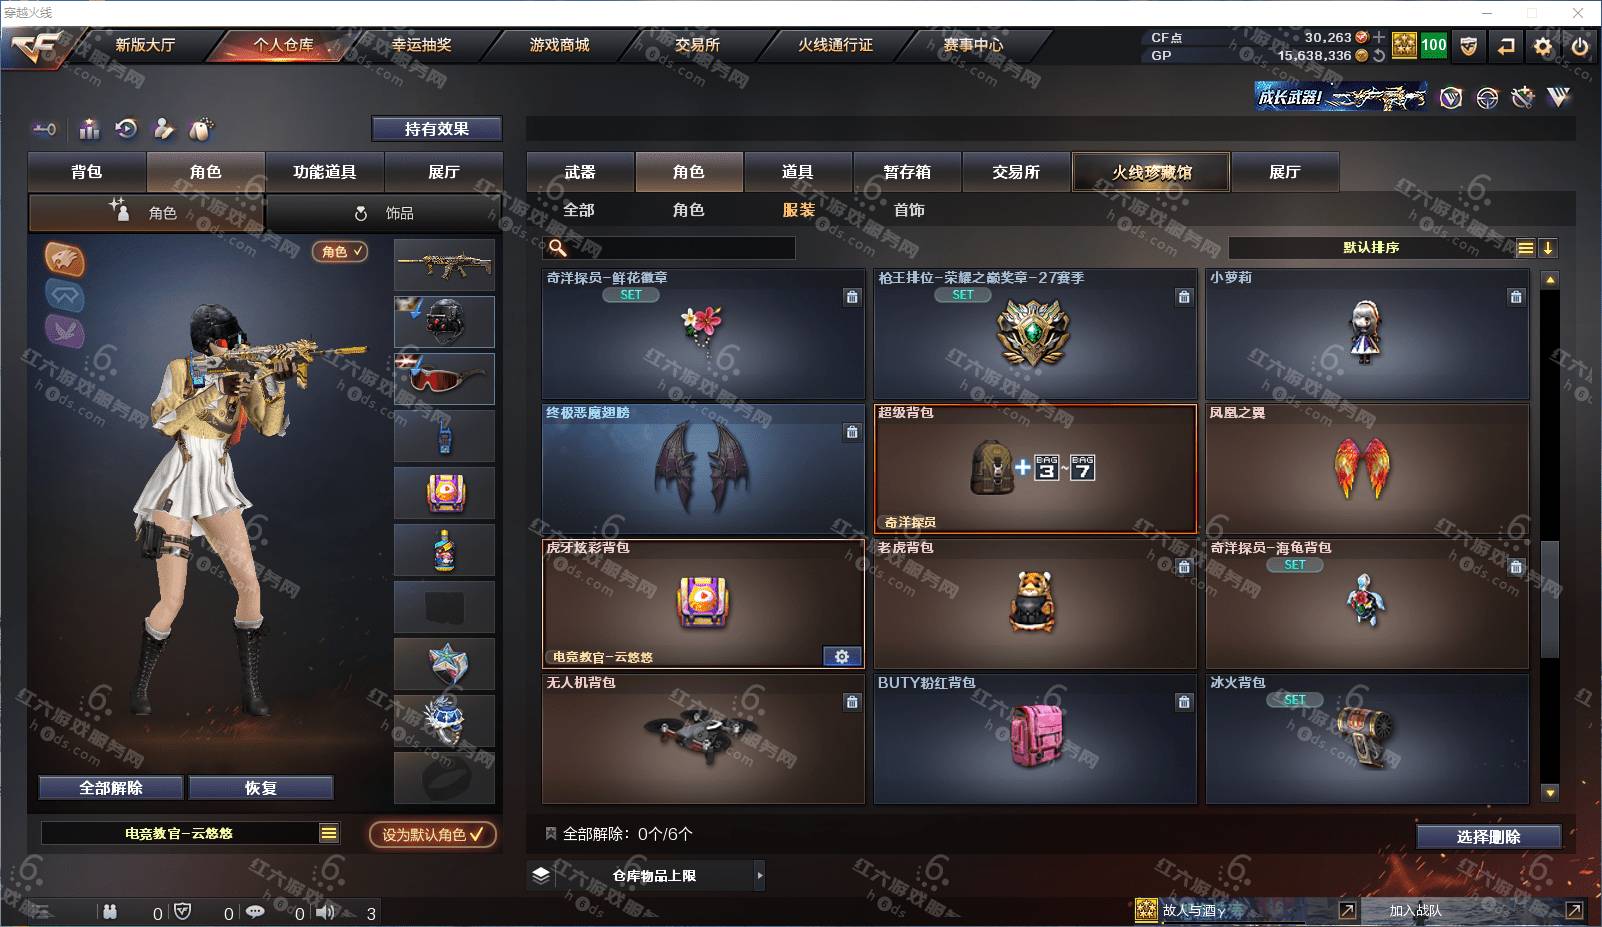This screenshot has width=1602, height=927.
Task: Open the mouse icon above 背包 tab
Action: [201, 129]
